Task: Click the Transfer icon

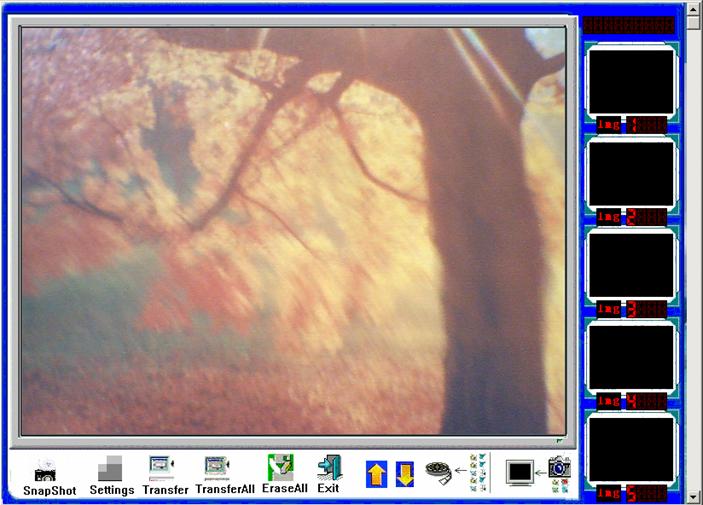Action: click(x=163, y=468)
